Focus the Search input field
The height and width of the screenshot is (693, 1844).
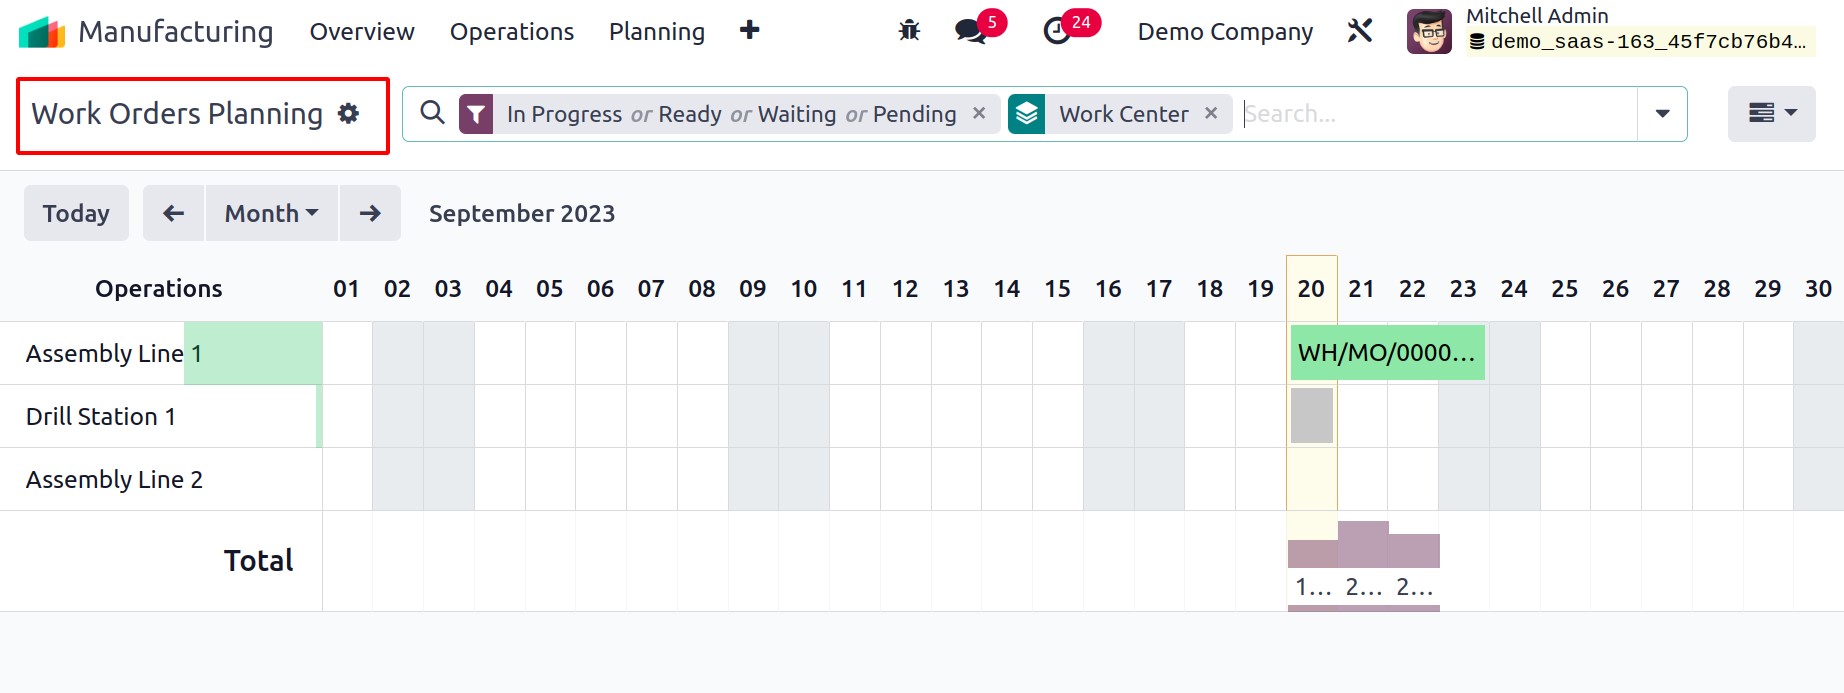[x=1437, y=114]
